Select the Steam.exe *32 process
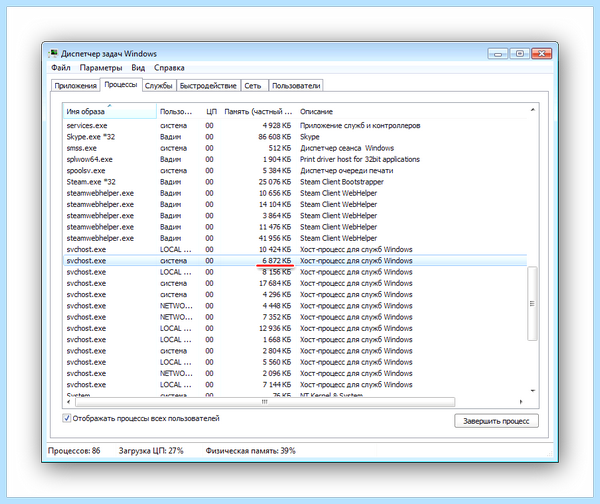The height and width of the screenshot is (504, 600). (x=295, y=182)
